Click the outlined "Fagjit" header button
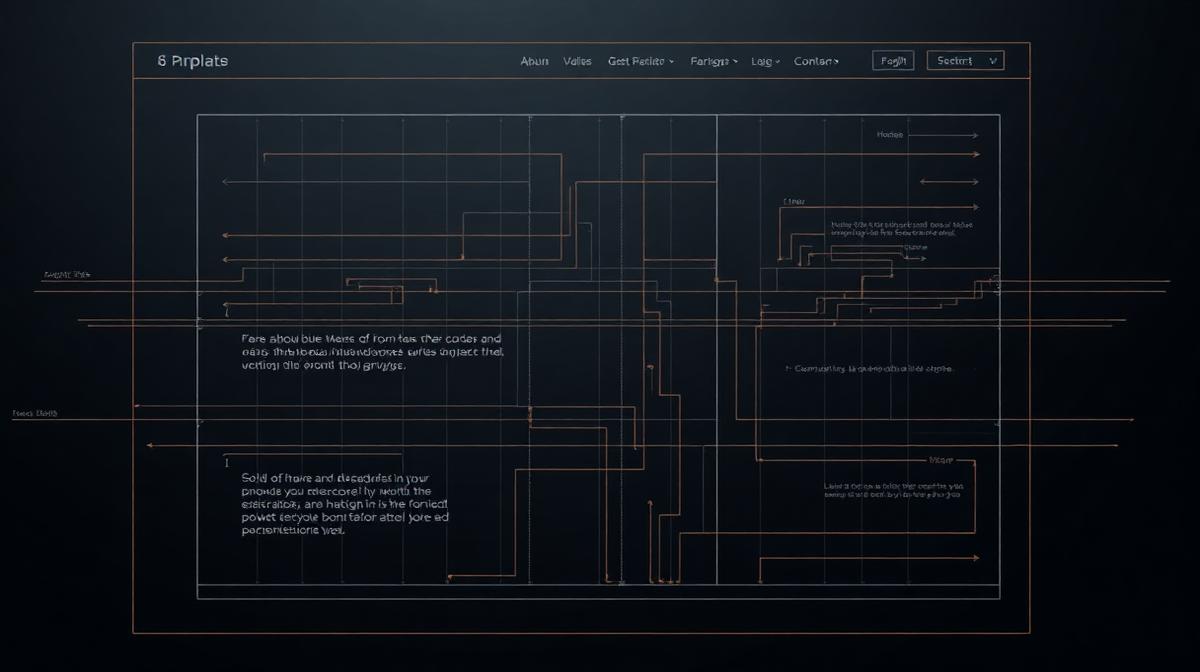This screenshot has height=672, width=1200. pos(893,61)
